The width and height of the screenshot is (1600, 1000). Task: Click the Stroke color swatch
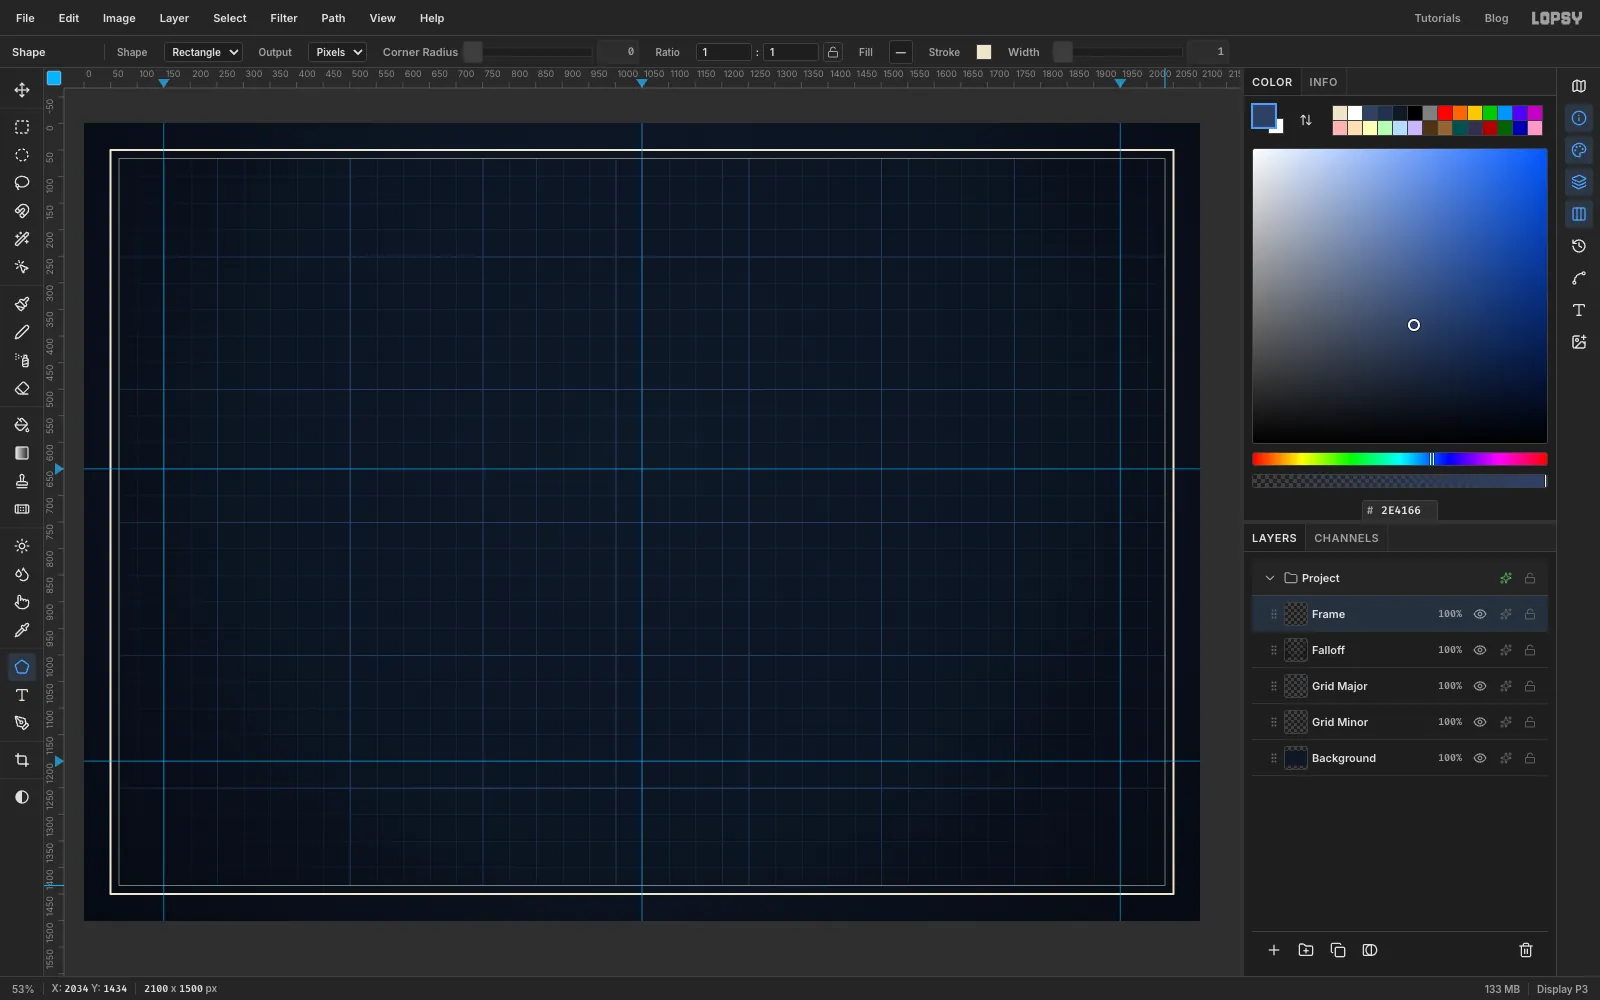(x=984, y=52)
